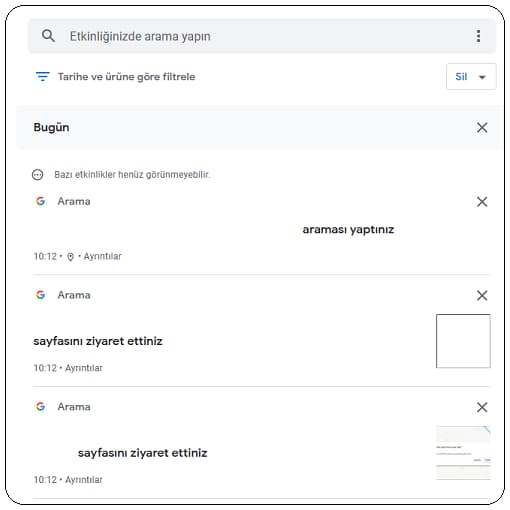Open Ayrıntılar for the first search entry
Screen dimensions: 510x510
point(102,256)
